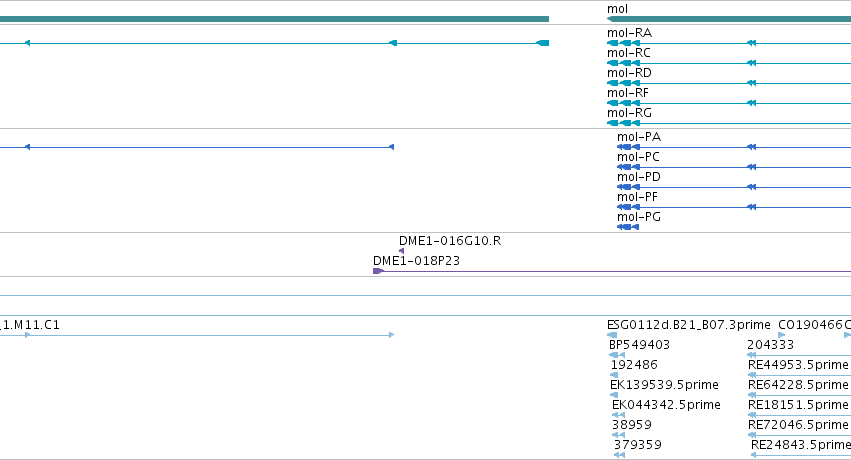Open the mol-PD protein label
This screenshot has width=851, height=460.
click(639, 177)
